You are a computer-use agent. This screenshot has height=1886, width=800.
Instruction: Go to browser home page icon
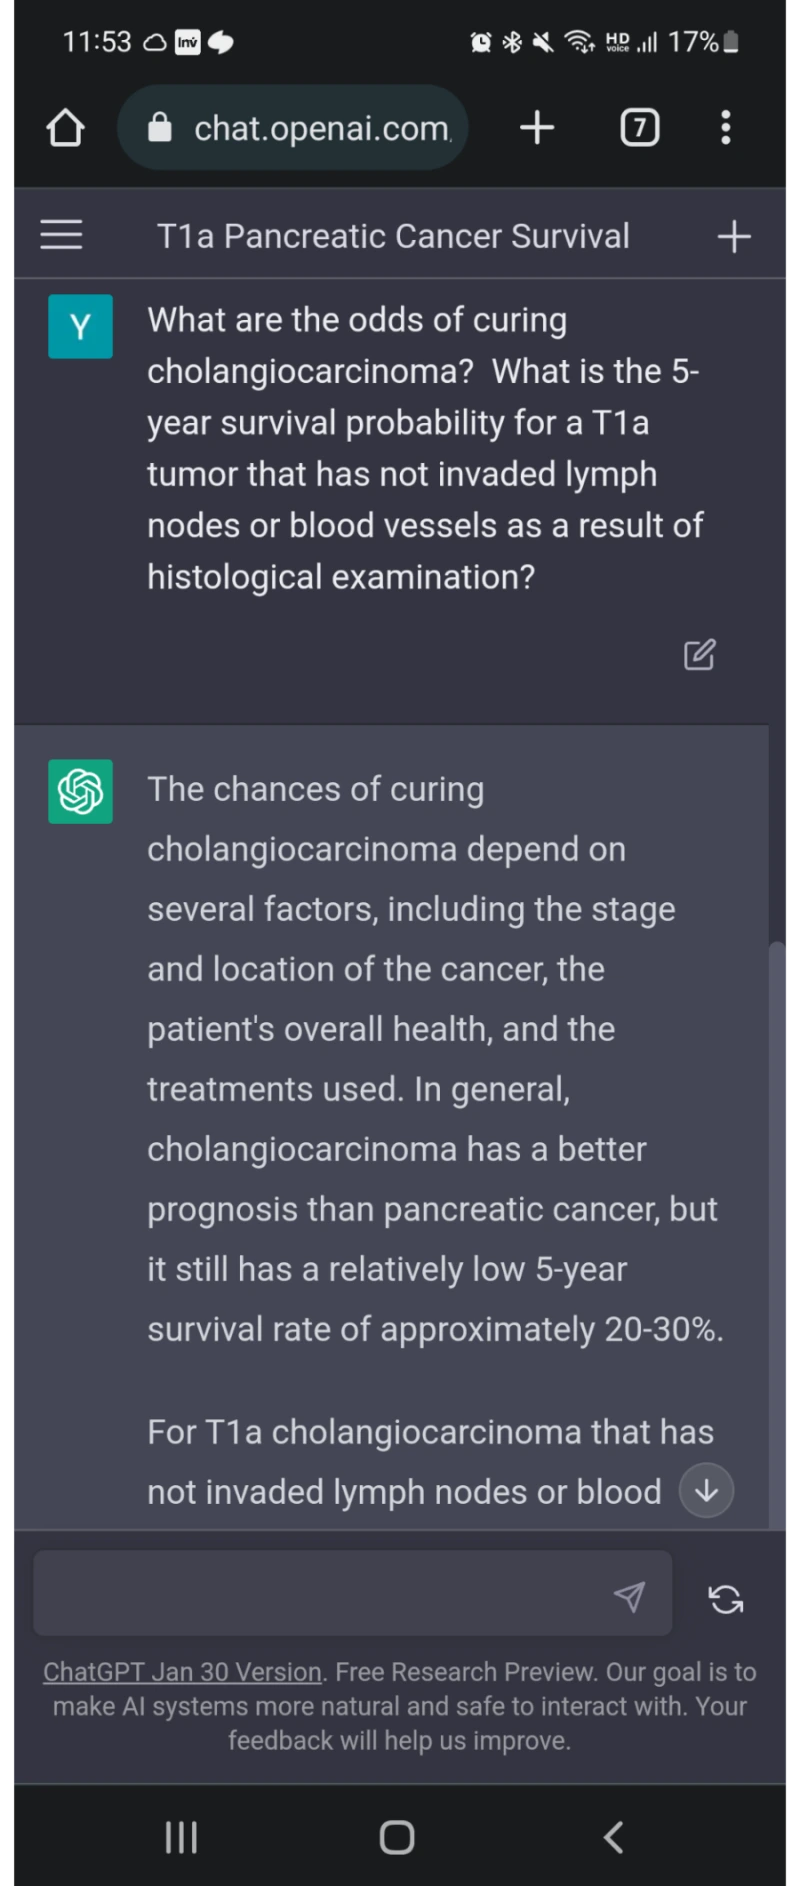coord(65,128)
